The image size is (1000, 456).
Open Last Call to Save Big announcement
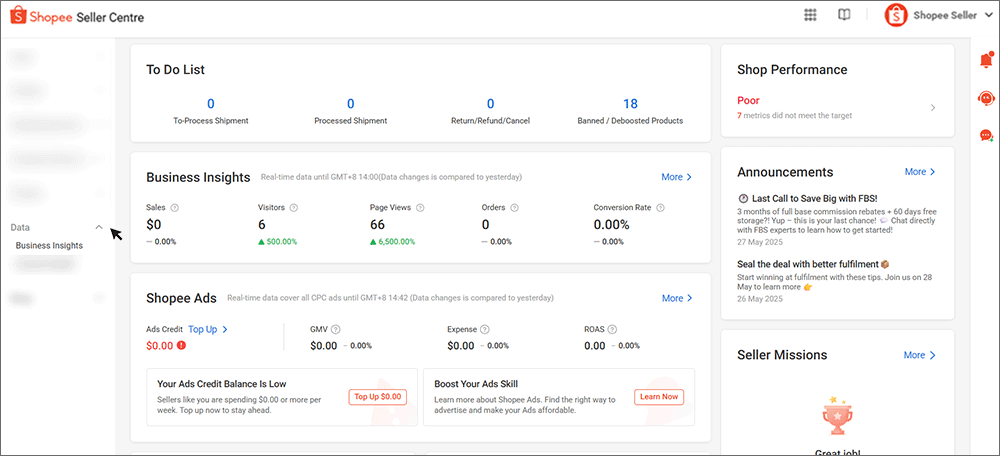click(814, 198)
